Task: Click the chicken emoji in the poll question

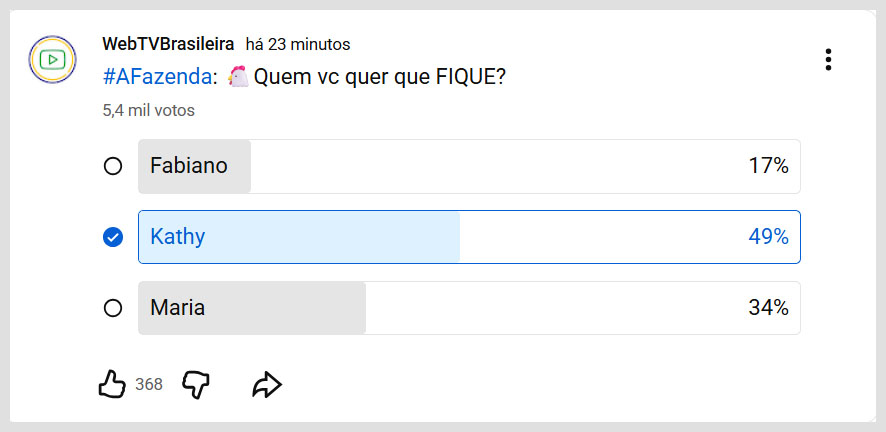Action: tap(238, 77)
